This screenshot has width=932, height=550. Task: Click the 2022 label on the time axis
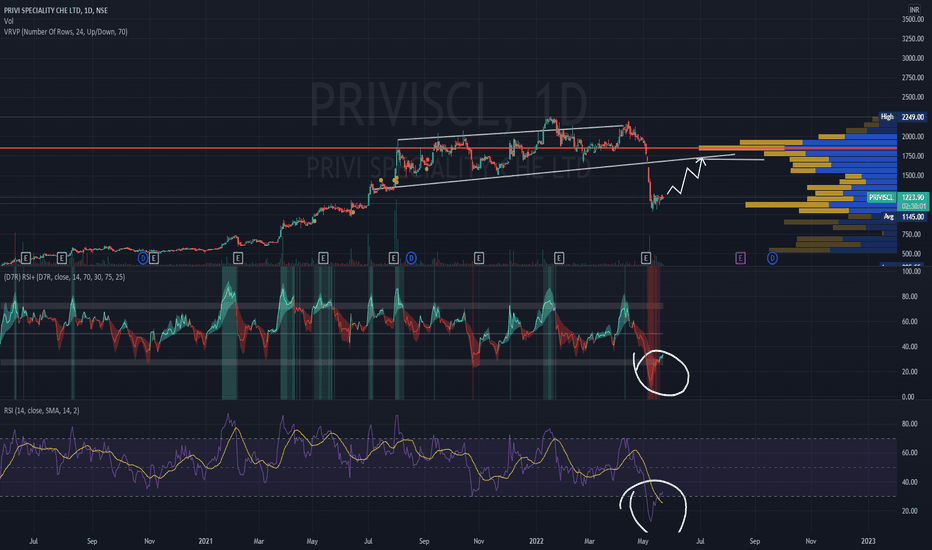536,541
